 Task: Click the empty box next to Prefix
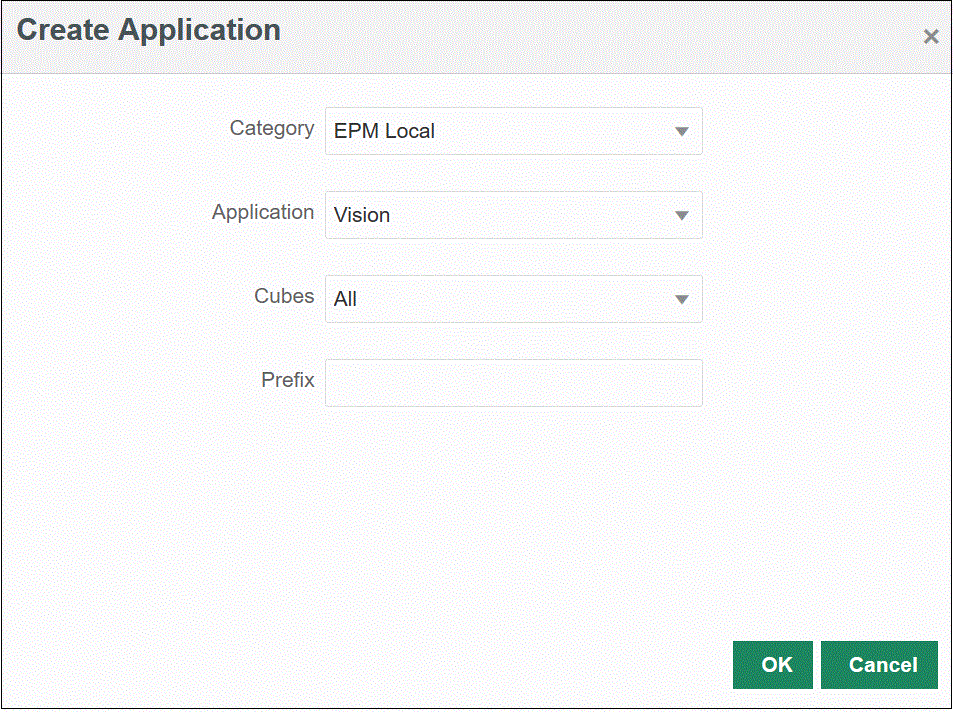click(x=513, y=383)
